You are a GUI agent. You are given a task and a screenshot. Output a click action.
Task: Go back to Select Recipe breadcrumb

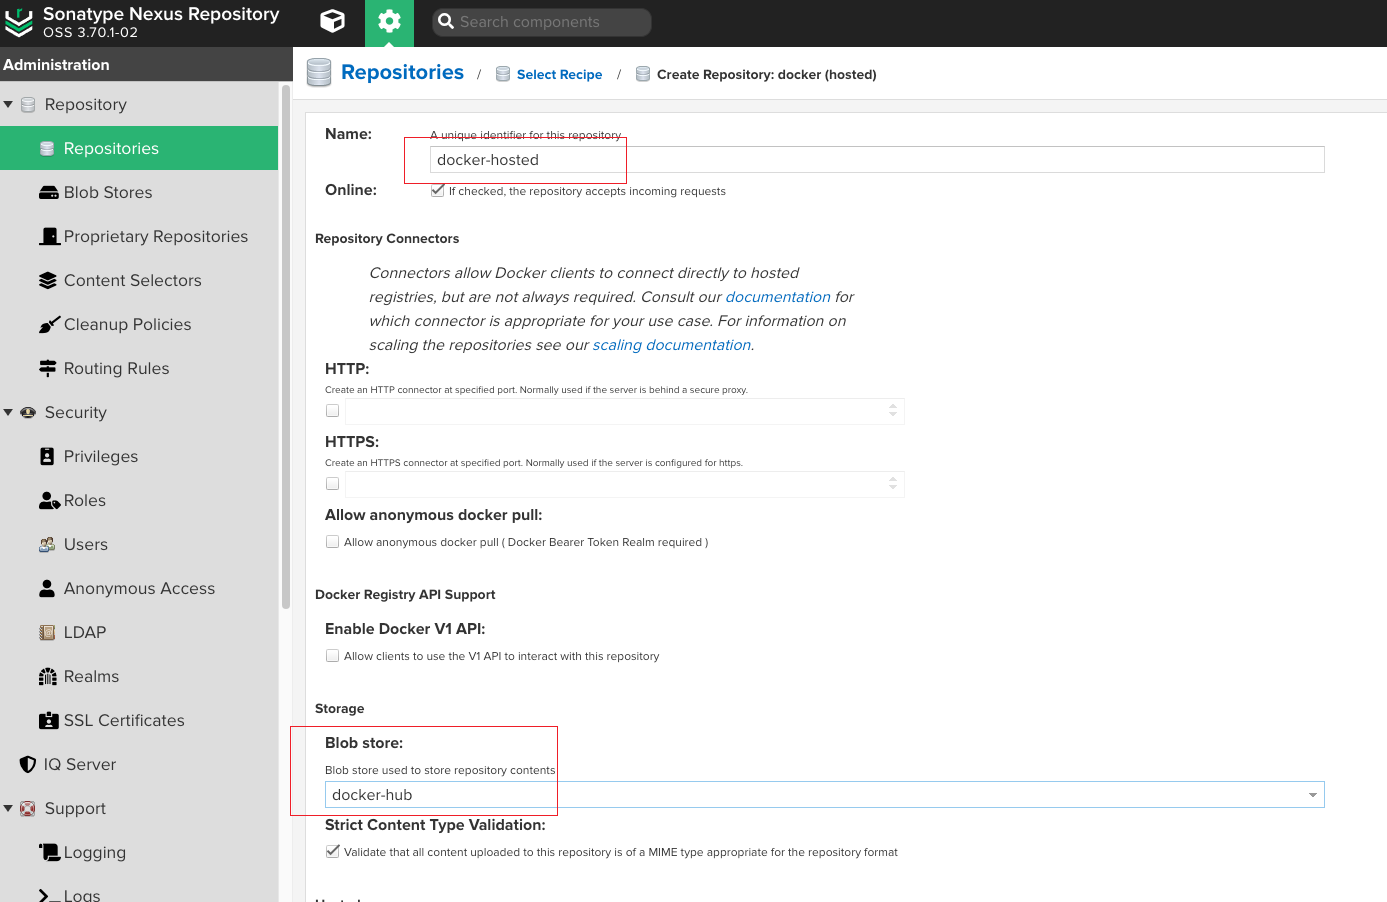coord(559,74)
